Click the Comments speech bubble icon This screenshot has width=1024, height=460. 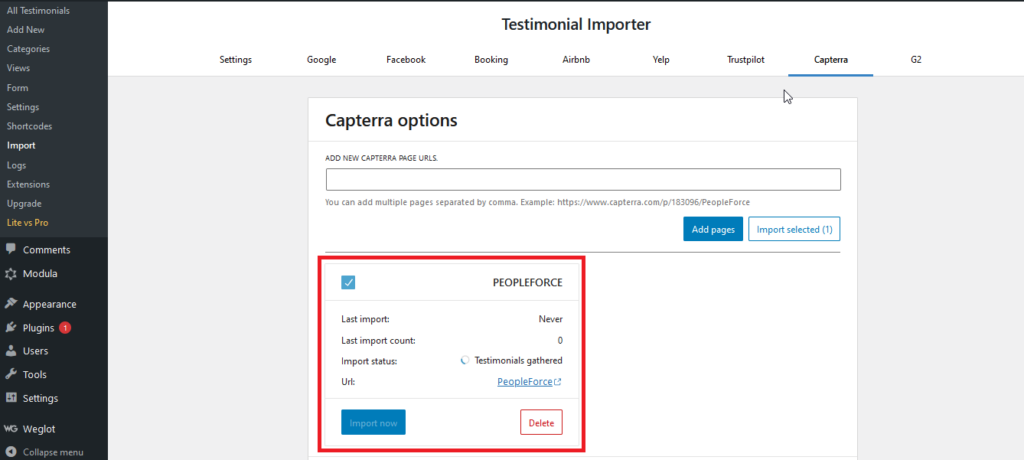point(10,249)
